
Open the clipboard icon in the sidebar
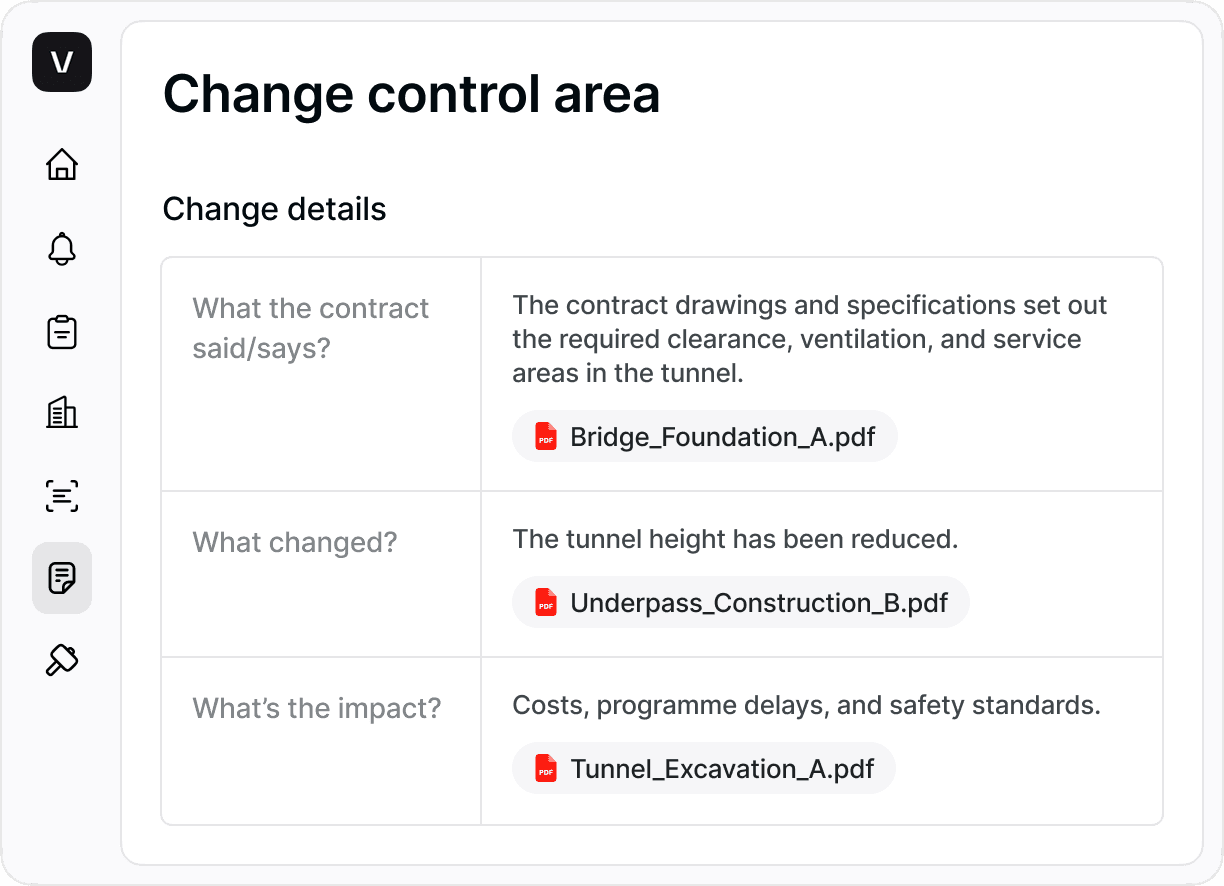[x=62, y=332]
